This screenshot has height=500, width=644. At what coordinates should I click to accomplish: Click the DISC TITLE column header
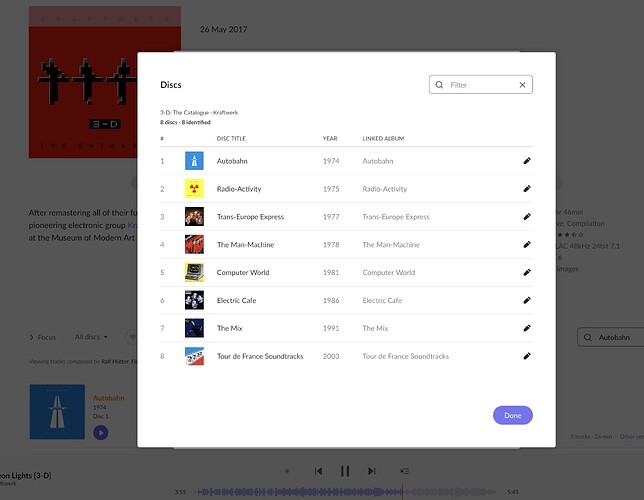point(231,138)
